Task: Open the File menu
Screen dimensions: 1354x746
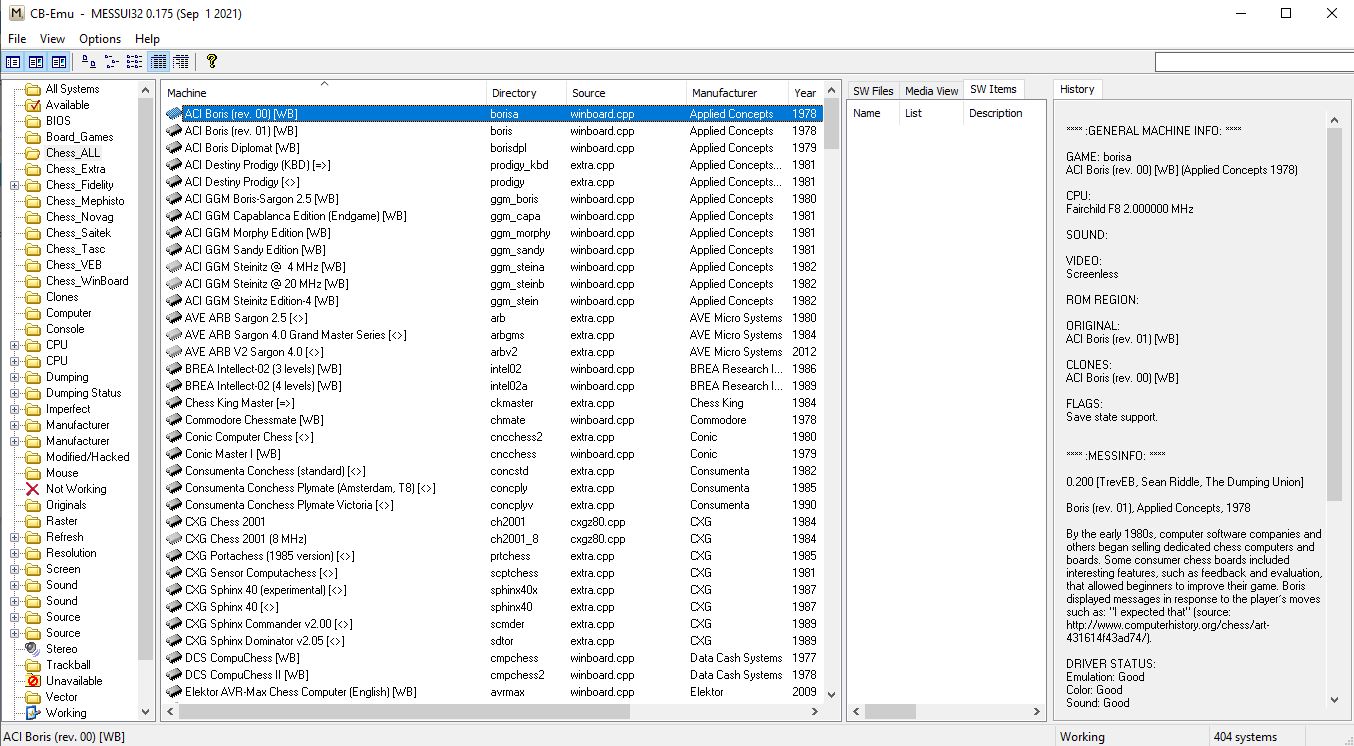Action: tap(17, 39)
